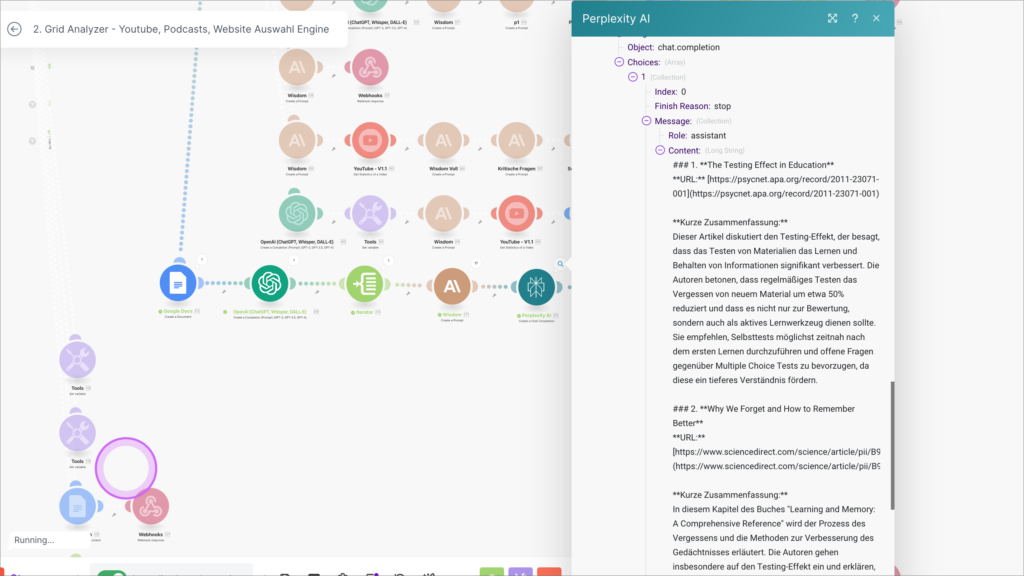Click the upper of the two stacked Tools modules

click(77, 360)
